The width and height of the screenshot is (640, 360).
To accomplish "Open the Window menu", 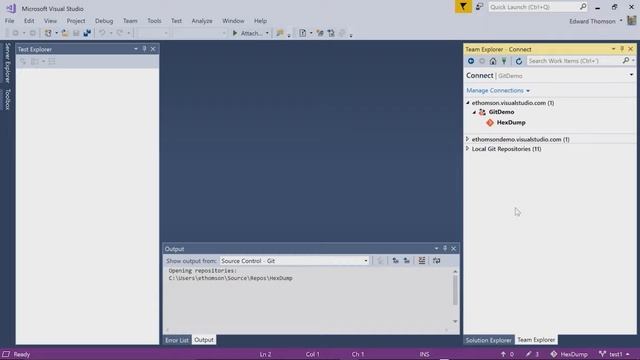I will point(233,21).
